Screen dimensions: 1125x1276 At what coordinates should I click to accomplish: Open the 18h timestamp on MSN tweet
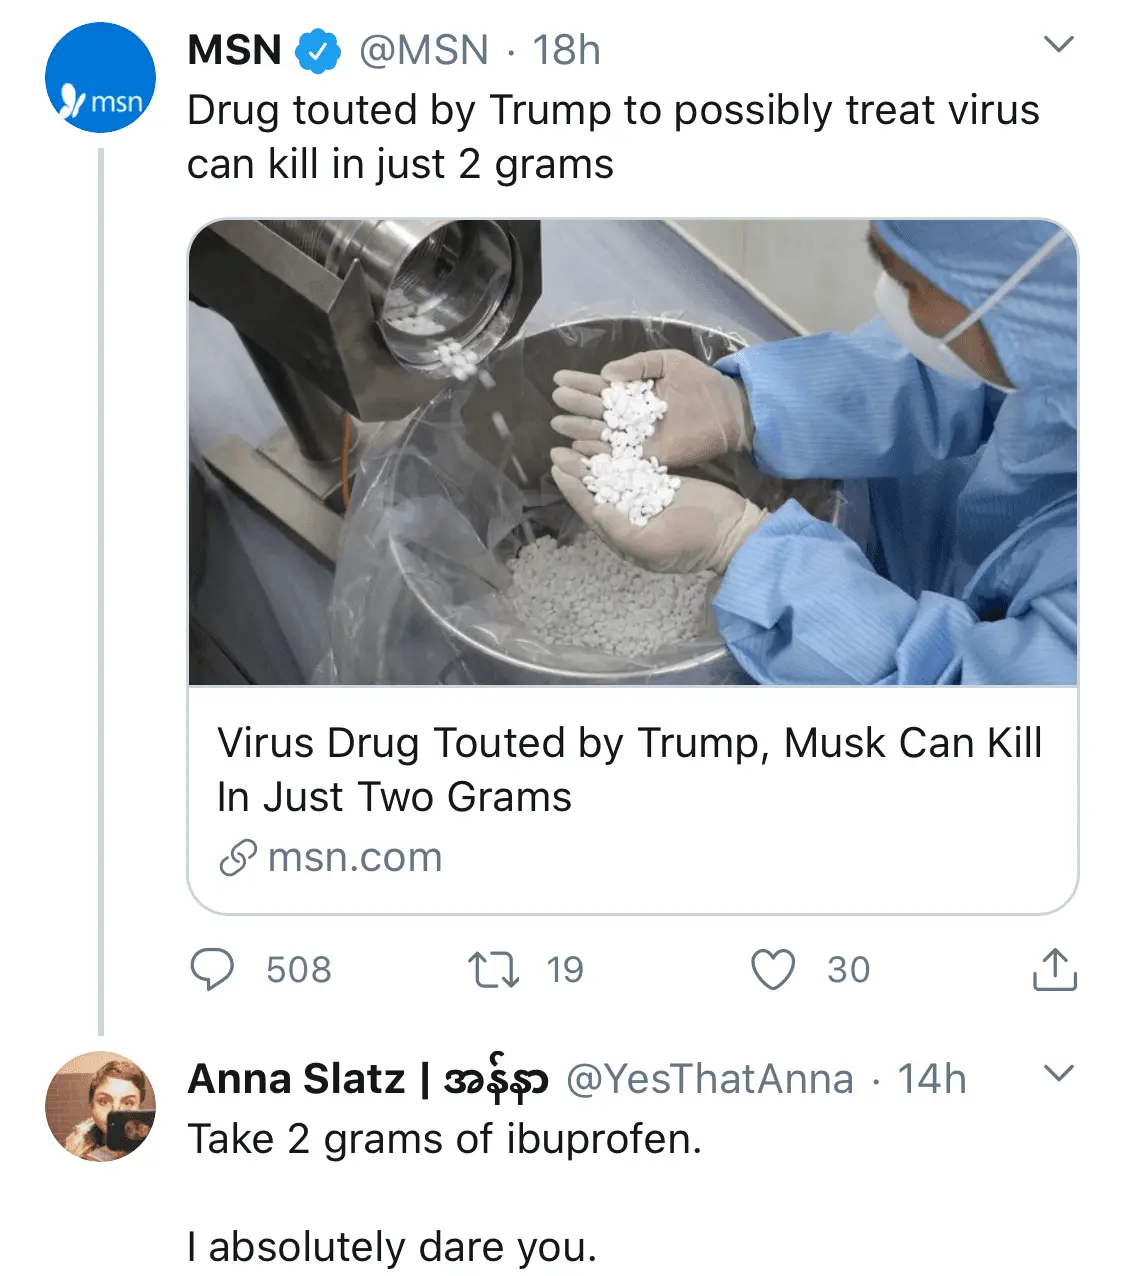click(x=566, y=50)
